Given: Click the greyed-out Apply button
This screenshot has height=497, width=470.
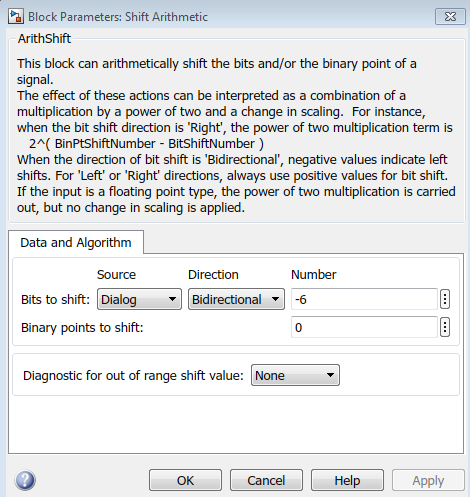Looking at the screenshot, I should click(428, 480).
